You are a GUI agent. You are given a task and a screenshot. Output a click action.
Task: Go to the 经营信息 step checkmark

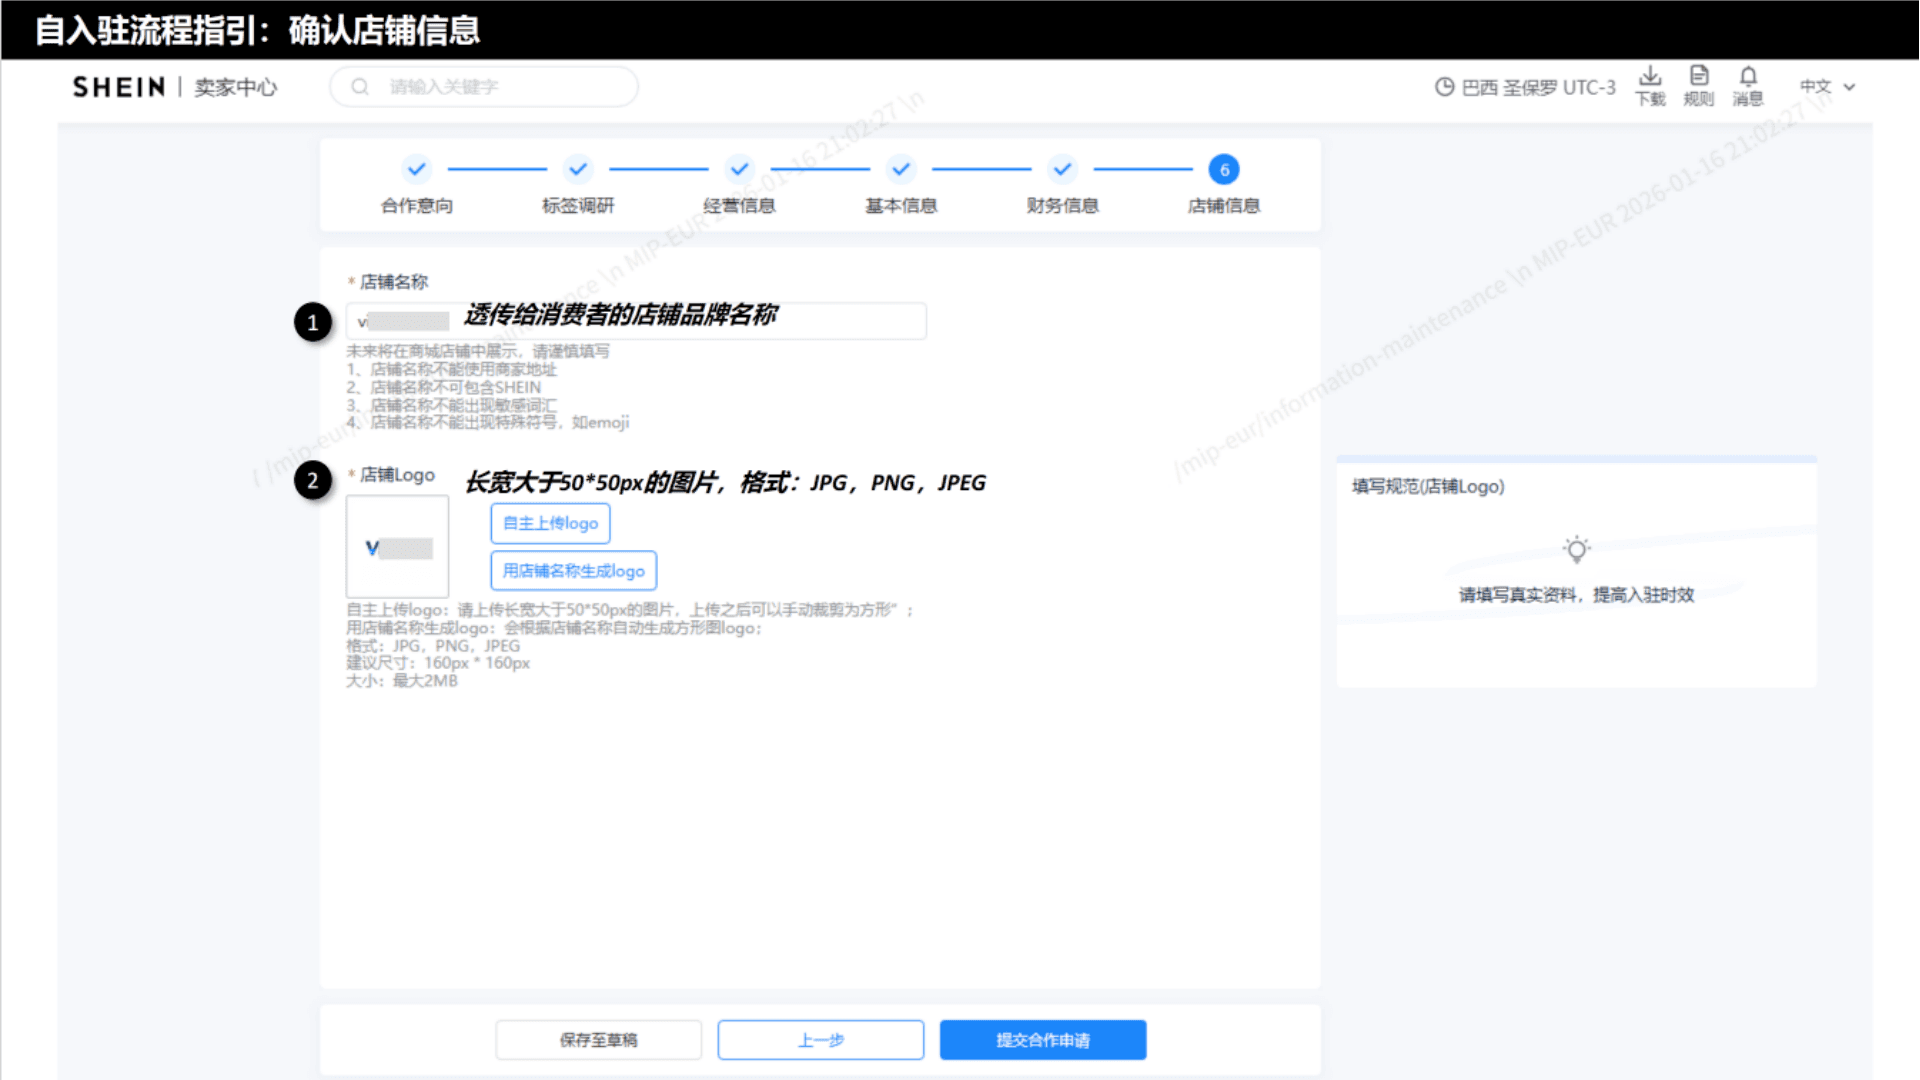click(x=739, y=169)
